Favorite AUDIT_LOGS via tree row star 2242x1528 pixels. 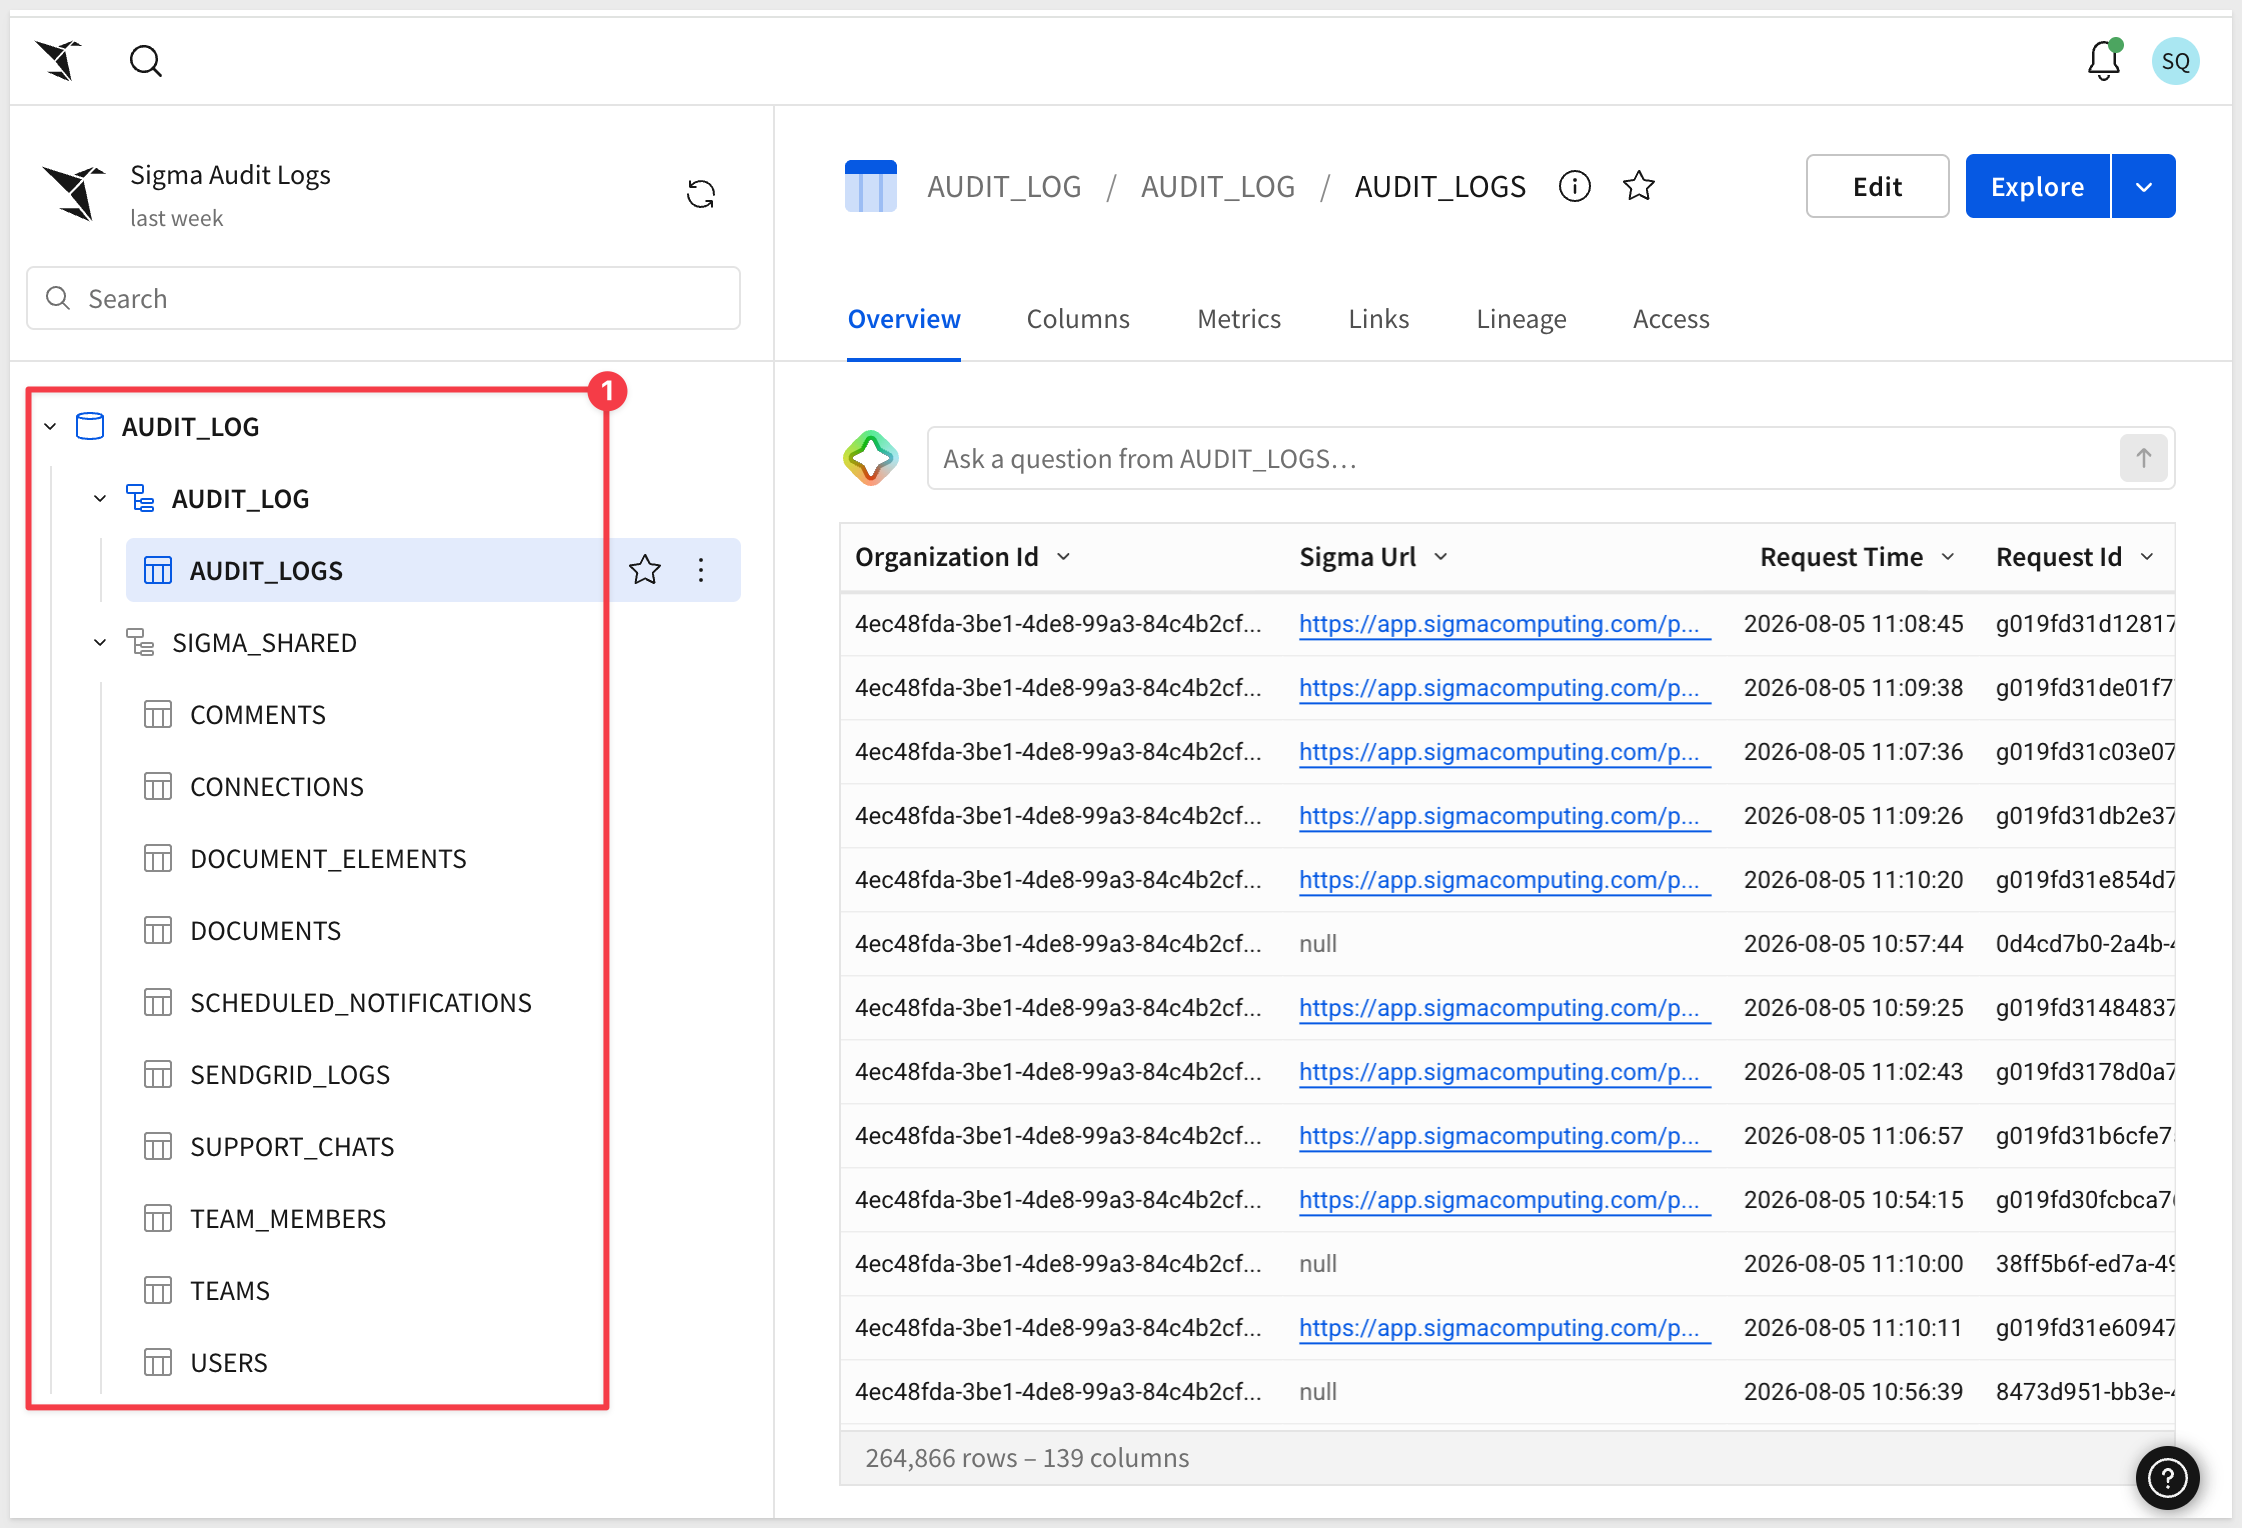point(645,570)
